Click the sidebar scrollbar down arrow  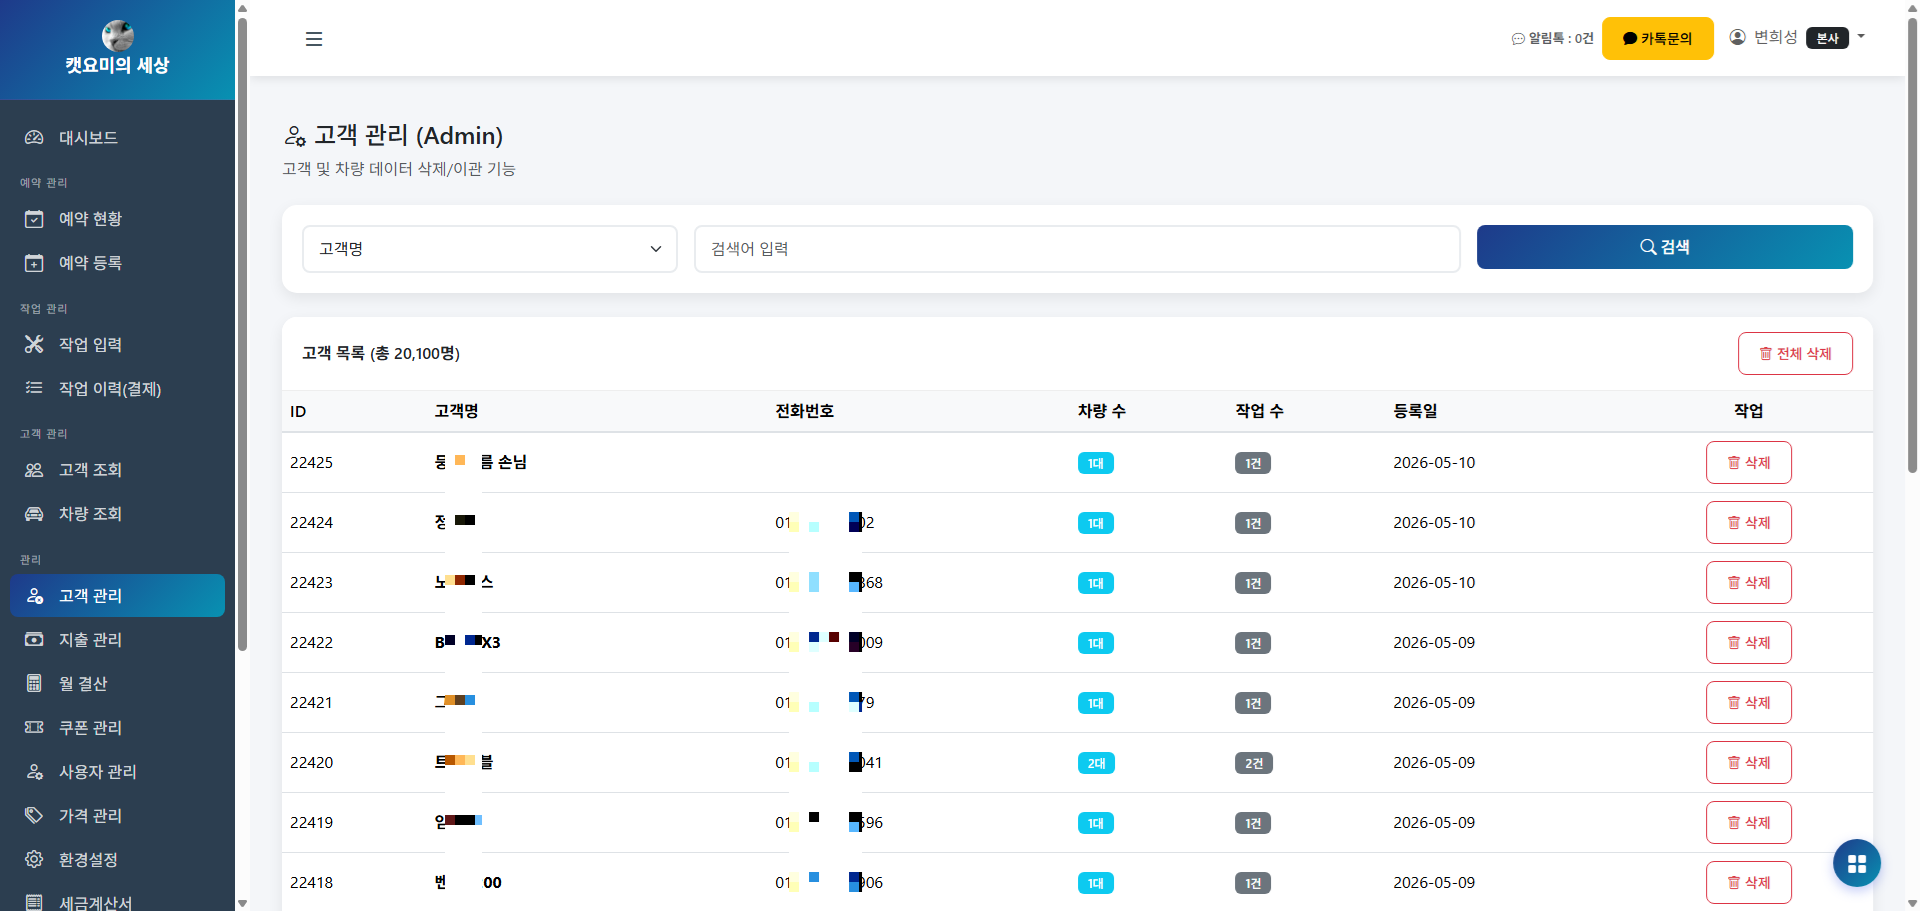pos(242,903)
